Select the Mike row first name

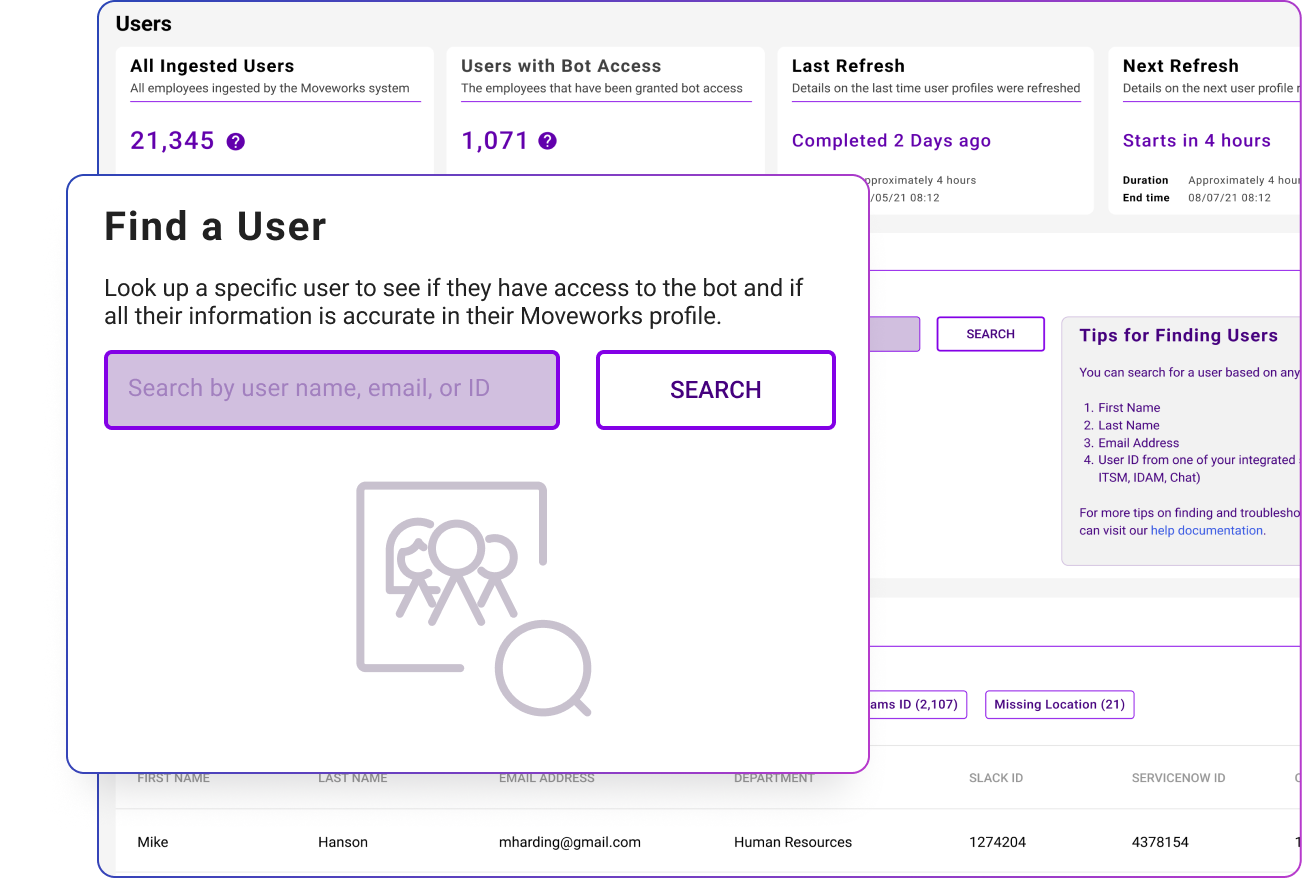(x=153, y=842)
